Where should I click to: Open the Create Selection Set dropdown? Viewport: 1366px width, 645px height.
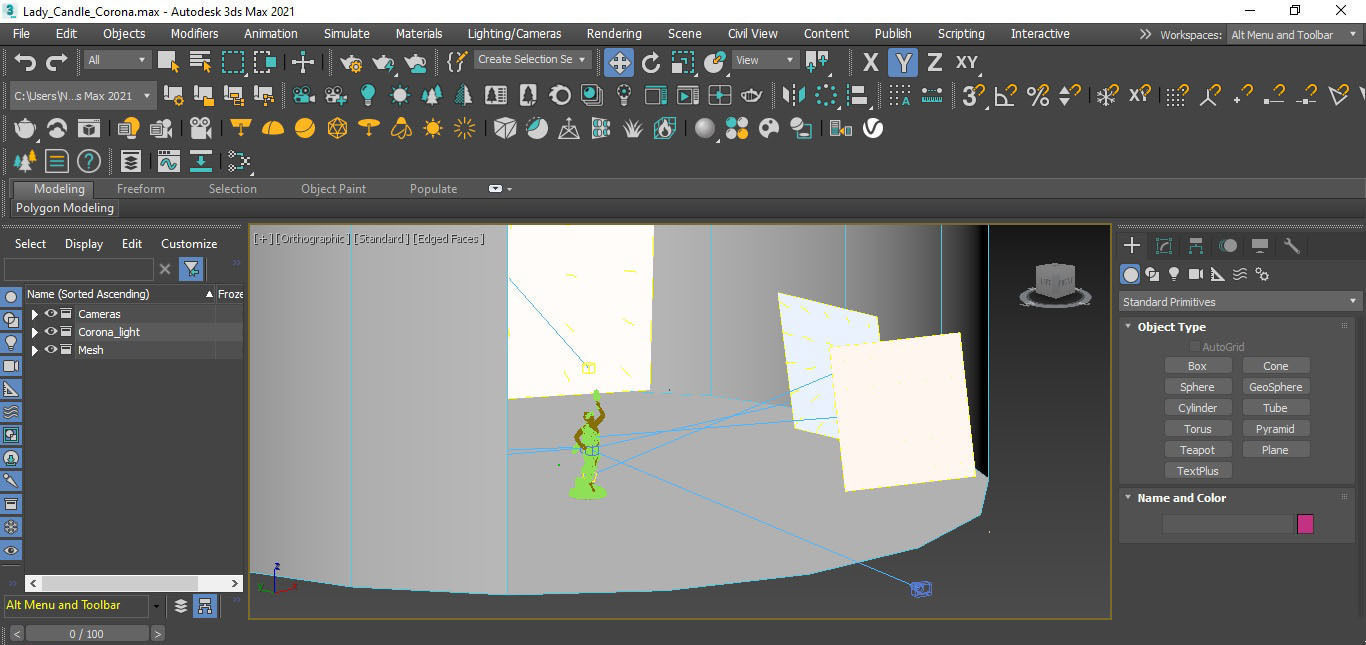tap(532, 59)
